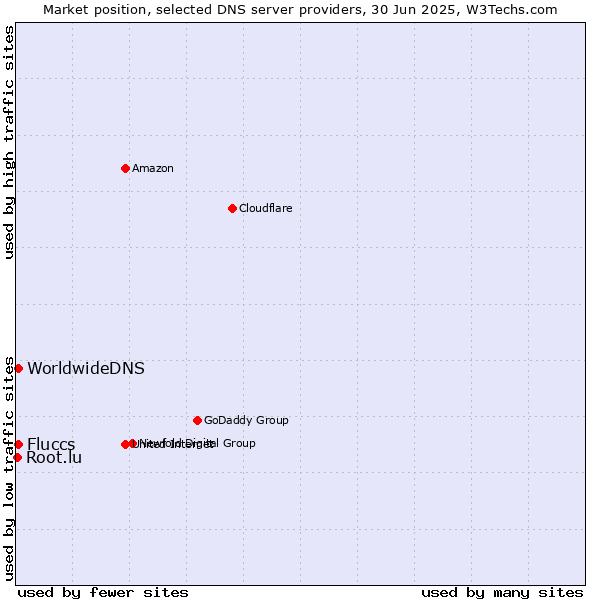Click the 'used by fewer sites' axis label

pos(103,593)
